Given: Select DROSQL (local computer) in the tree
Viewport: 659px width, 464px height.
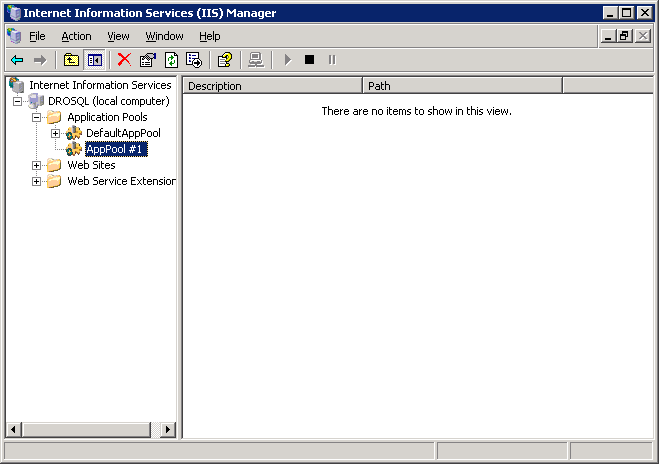Looking at the screenshot, I should pos(108,101).
